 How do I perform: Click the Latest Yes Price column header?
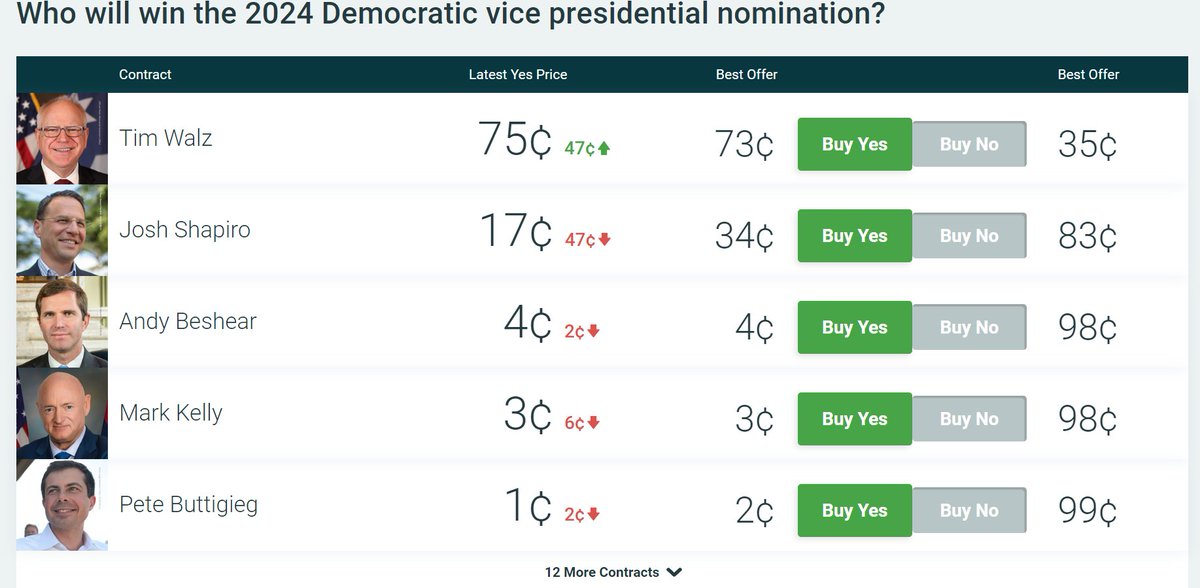coord(518,74)
